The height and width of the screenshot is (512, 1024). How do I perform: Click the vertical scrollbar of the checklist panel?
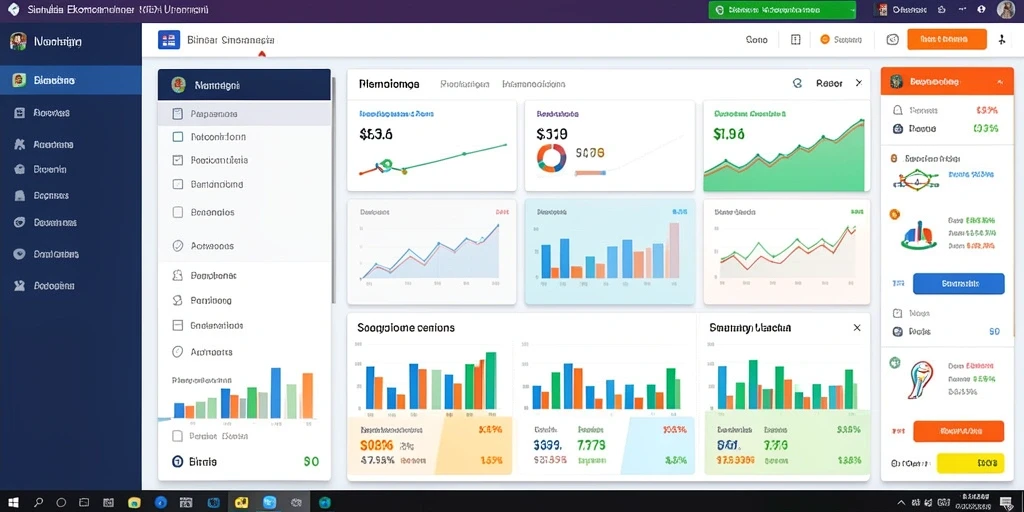point(334,189)
